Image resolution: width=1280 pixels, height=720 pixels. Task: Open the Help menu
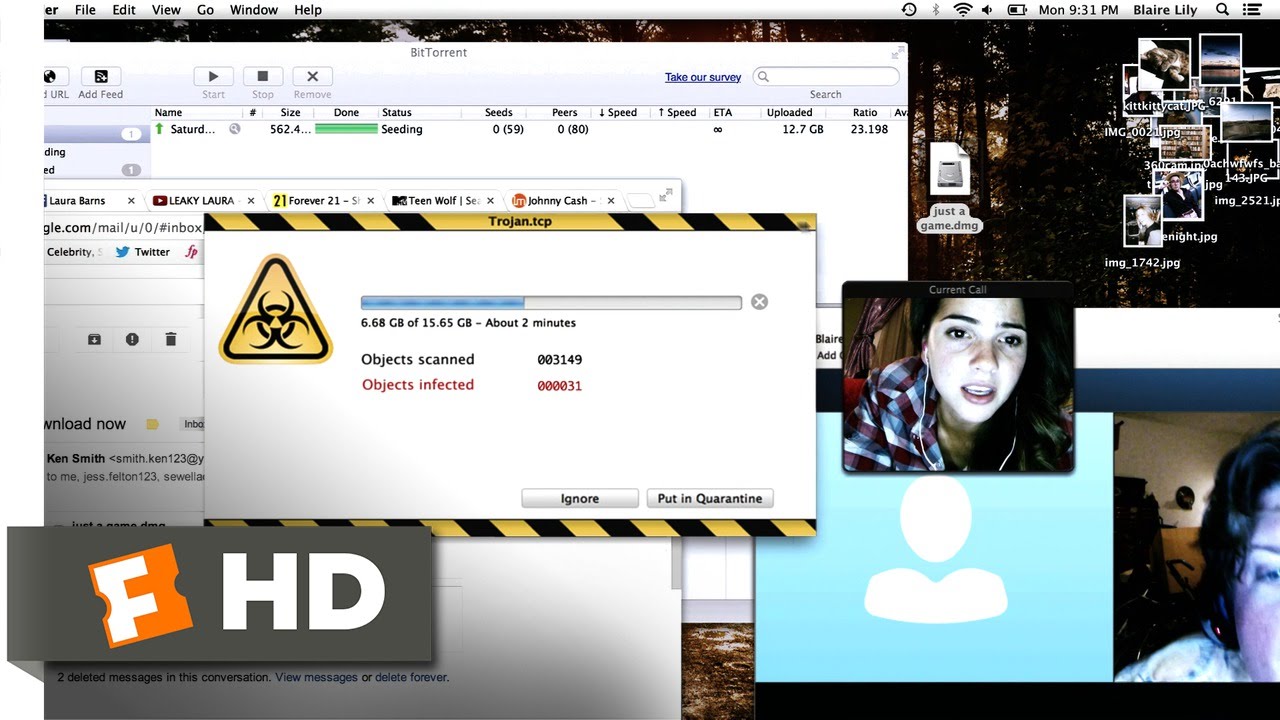[x=308, y=9]
